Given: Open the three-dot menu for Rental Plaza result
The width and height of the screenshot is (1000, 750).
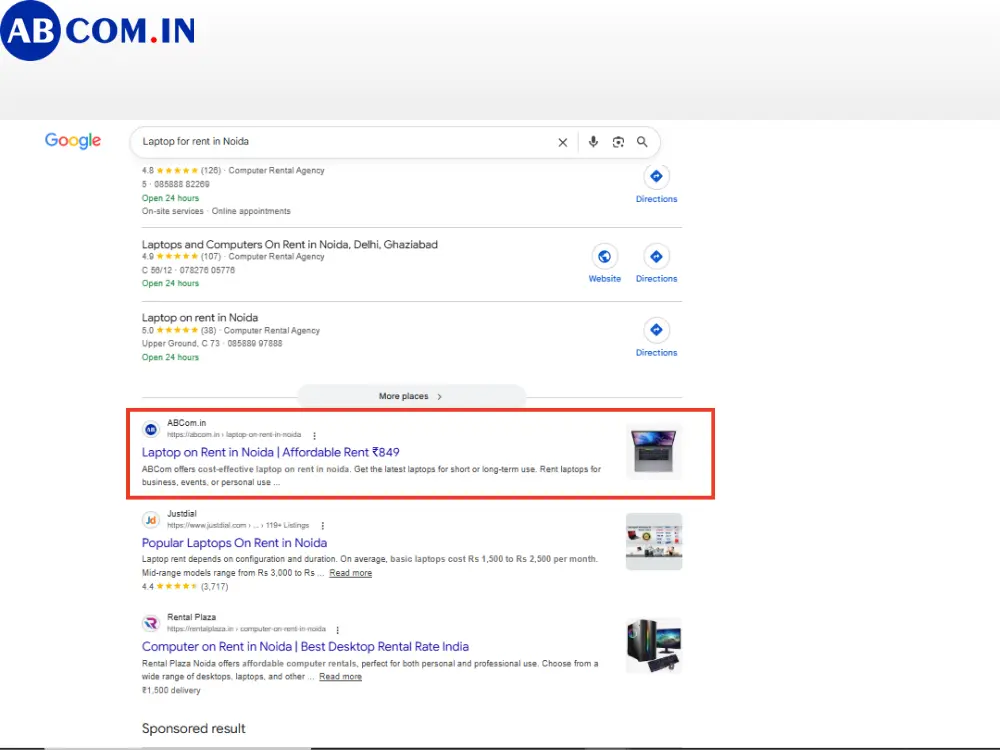Looking at the screenshot, I should point(337,629).
